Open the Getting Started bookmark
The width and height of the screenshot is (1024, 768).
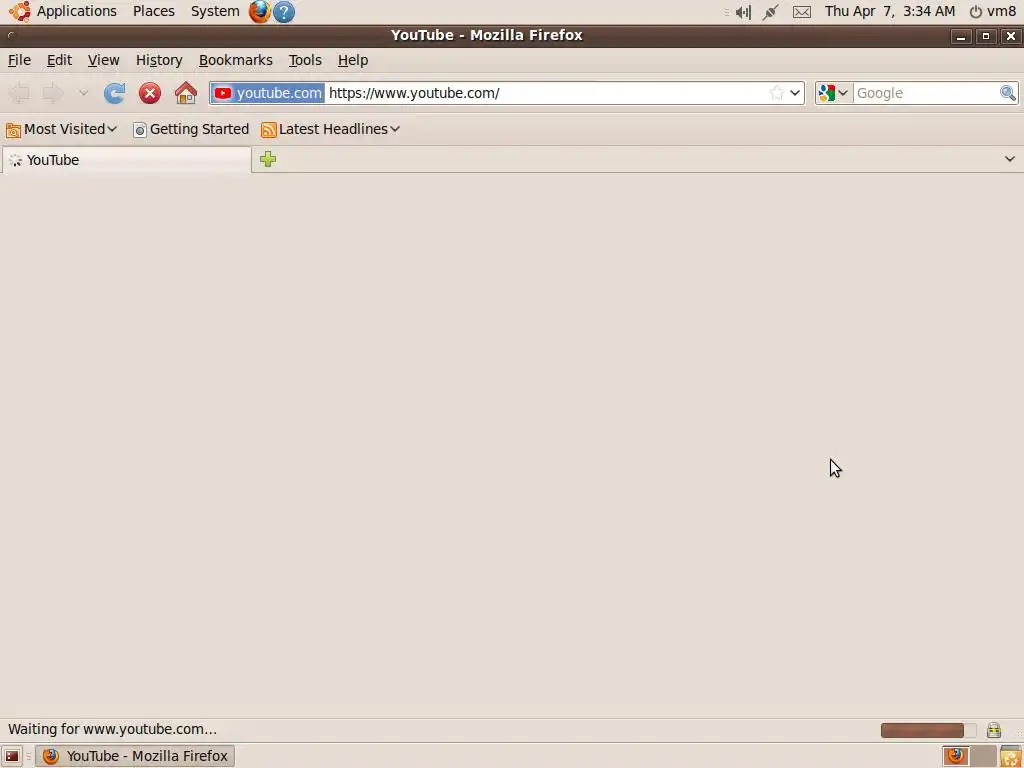click(x=191, y=129)
